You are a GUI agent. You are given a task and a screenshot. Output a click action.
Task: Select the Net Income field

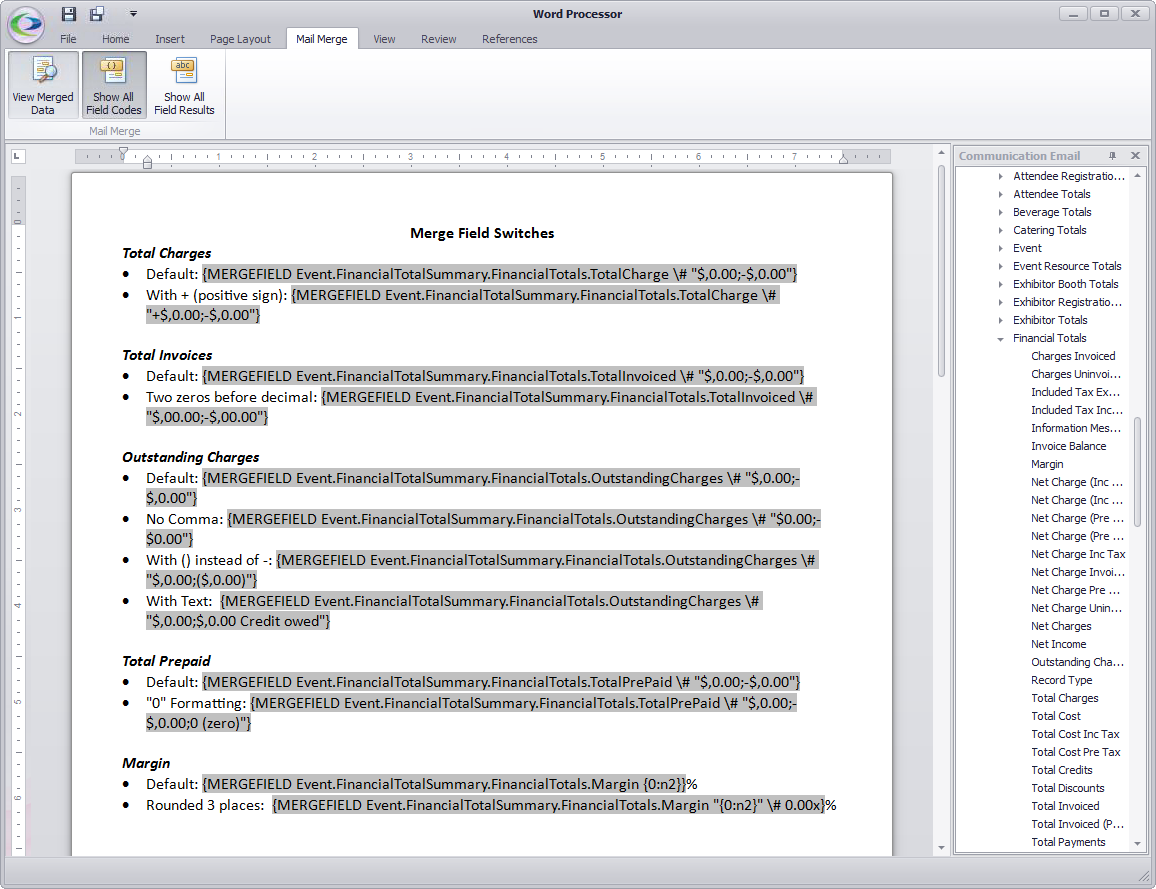click(1058, 644)
